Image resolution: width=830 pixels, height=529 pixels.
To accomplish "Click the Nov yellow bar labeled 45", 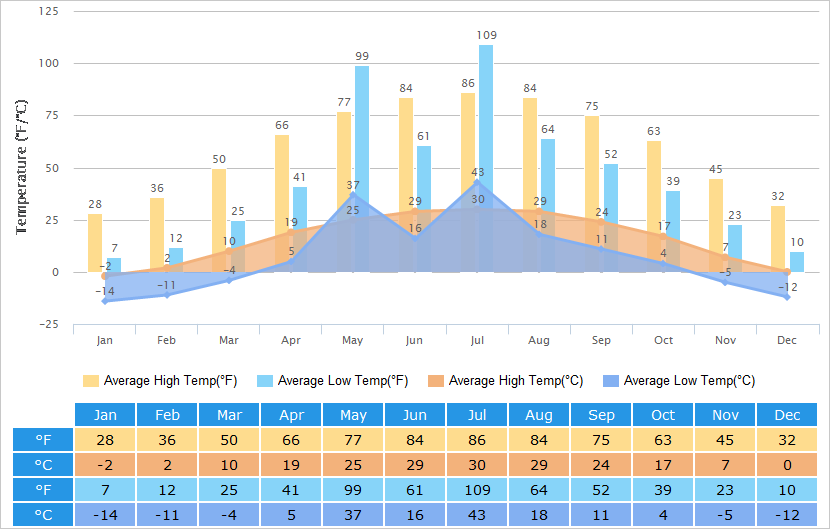I will pyautogui.click(x=716, y=226).
